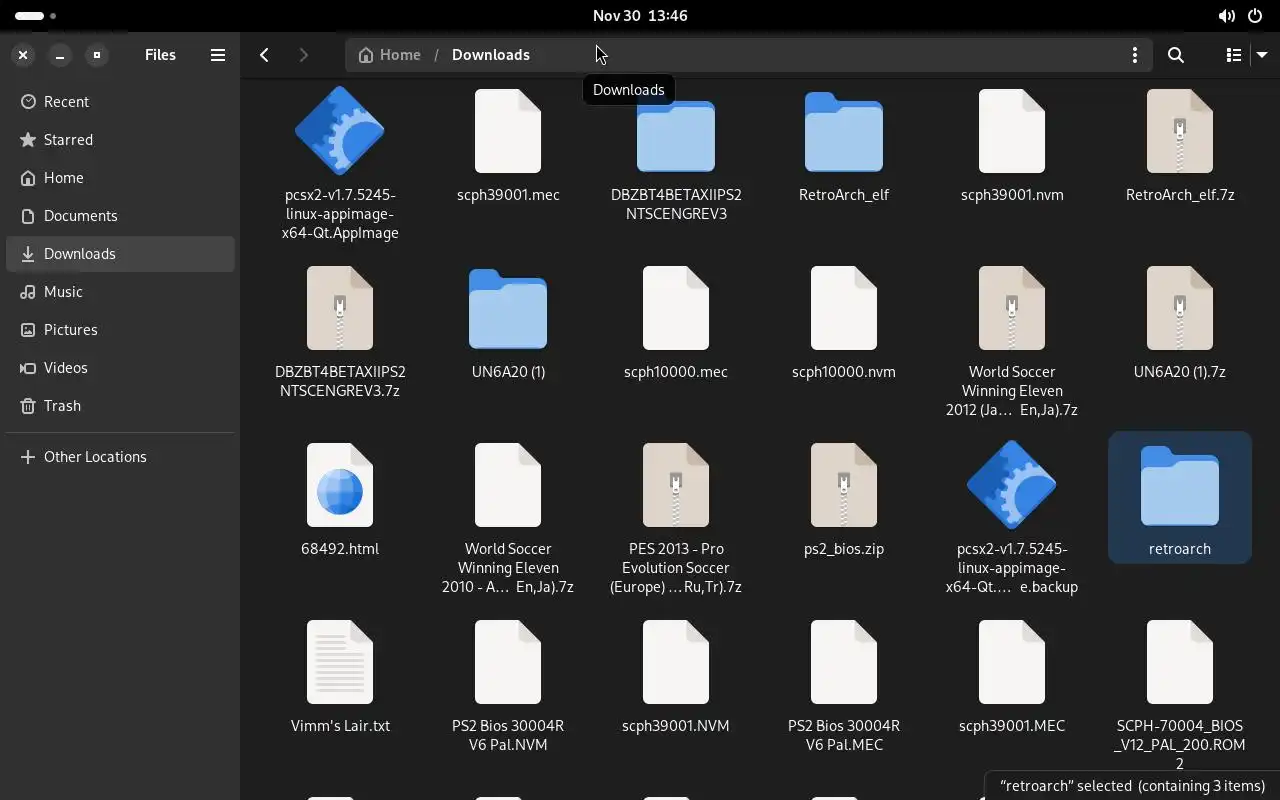The height and width of the screenshot is (800, 1280).
Task: Select the 68492.html web file icon
Action: tap(340, 485)
